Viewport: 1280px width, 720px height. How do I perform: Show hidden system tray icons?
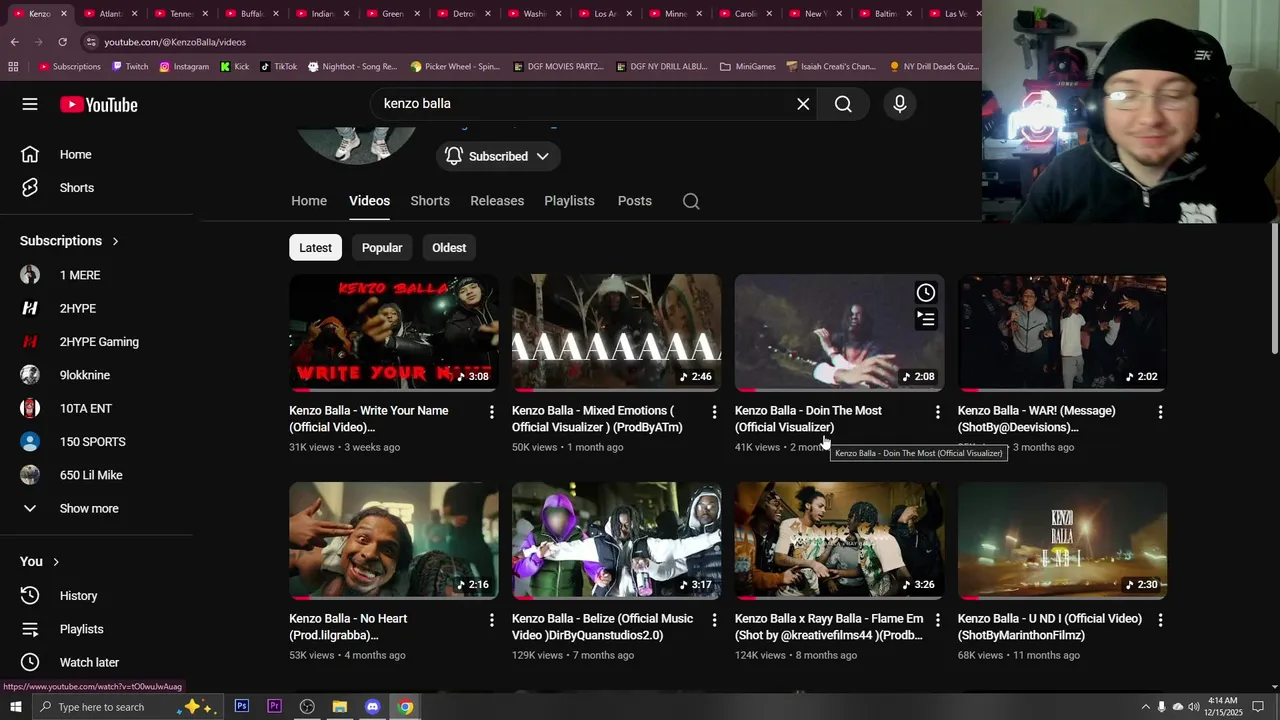tap(1145, 707)
